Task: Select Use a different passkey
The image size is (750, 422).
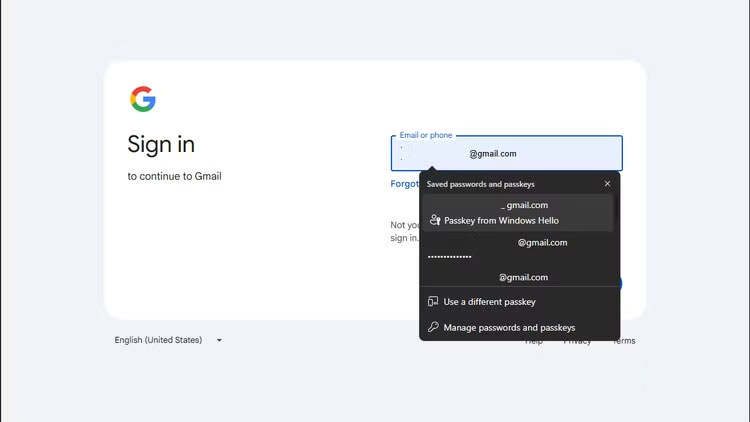Action: click(x=519, y=302)
